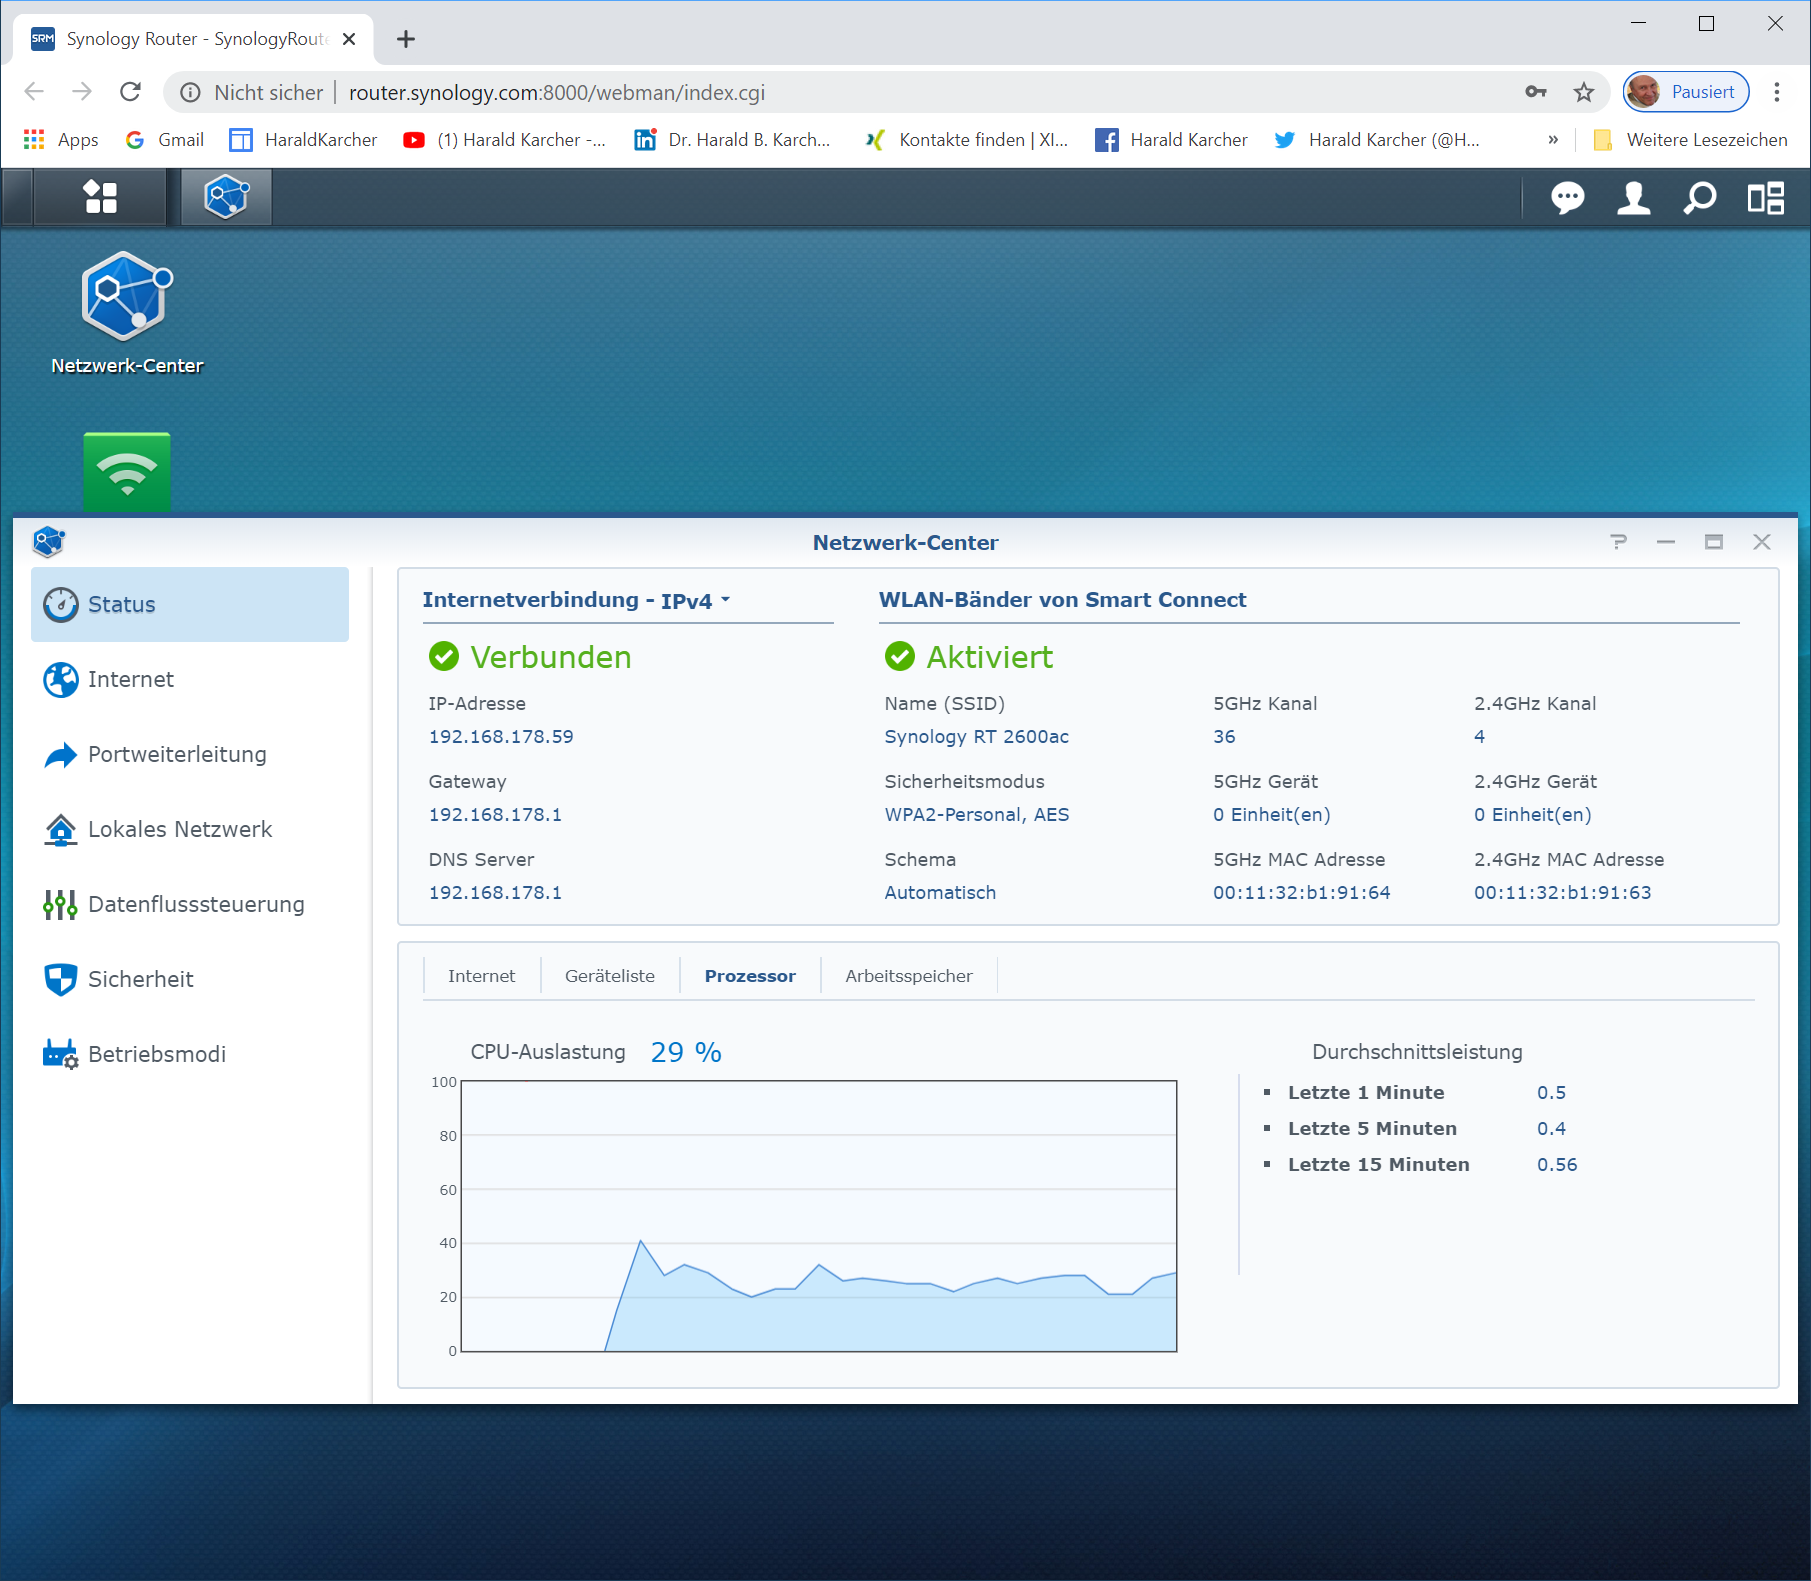Select Portweiterleitung in the sidebar

[177, 755]
